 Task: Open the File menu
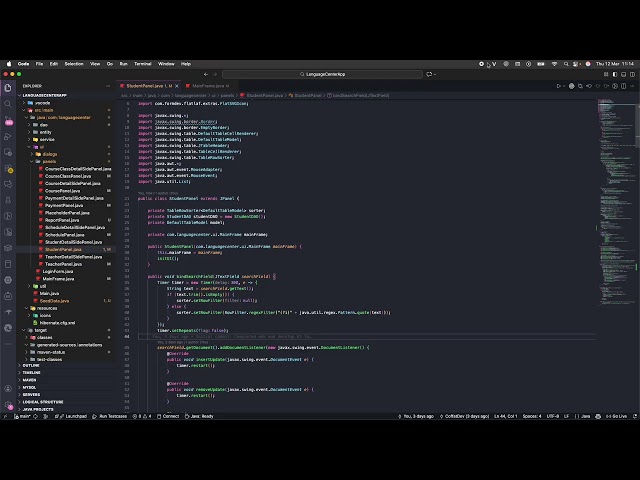point(39,64)
